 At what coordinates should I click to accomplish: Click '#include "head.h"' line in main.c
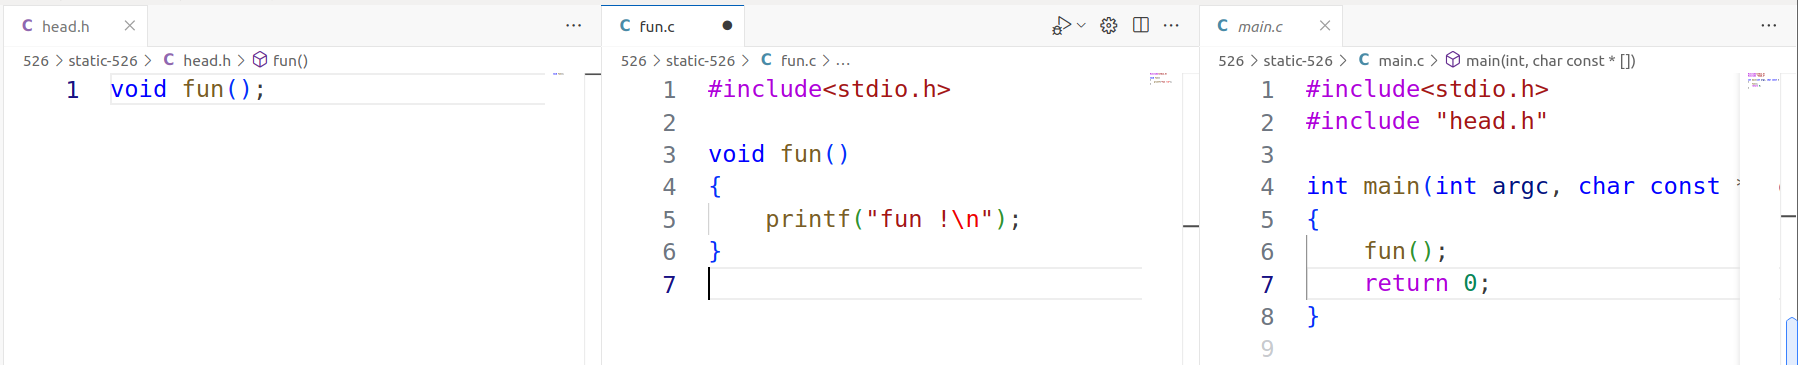click(x=1427, y=121)
